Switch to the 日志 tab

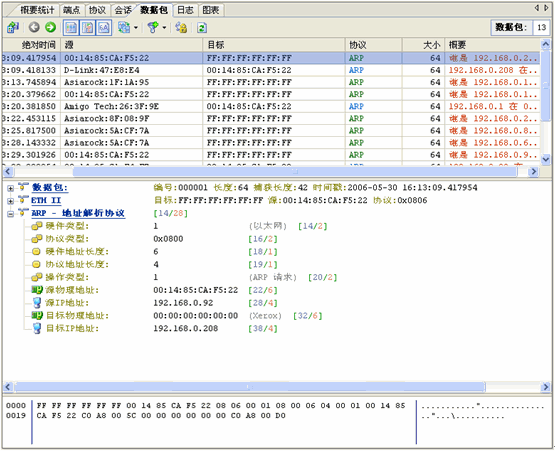coord(185,10)
